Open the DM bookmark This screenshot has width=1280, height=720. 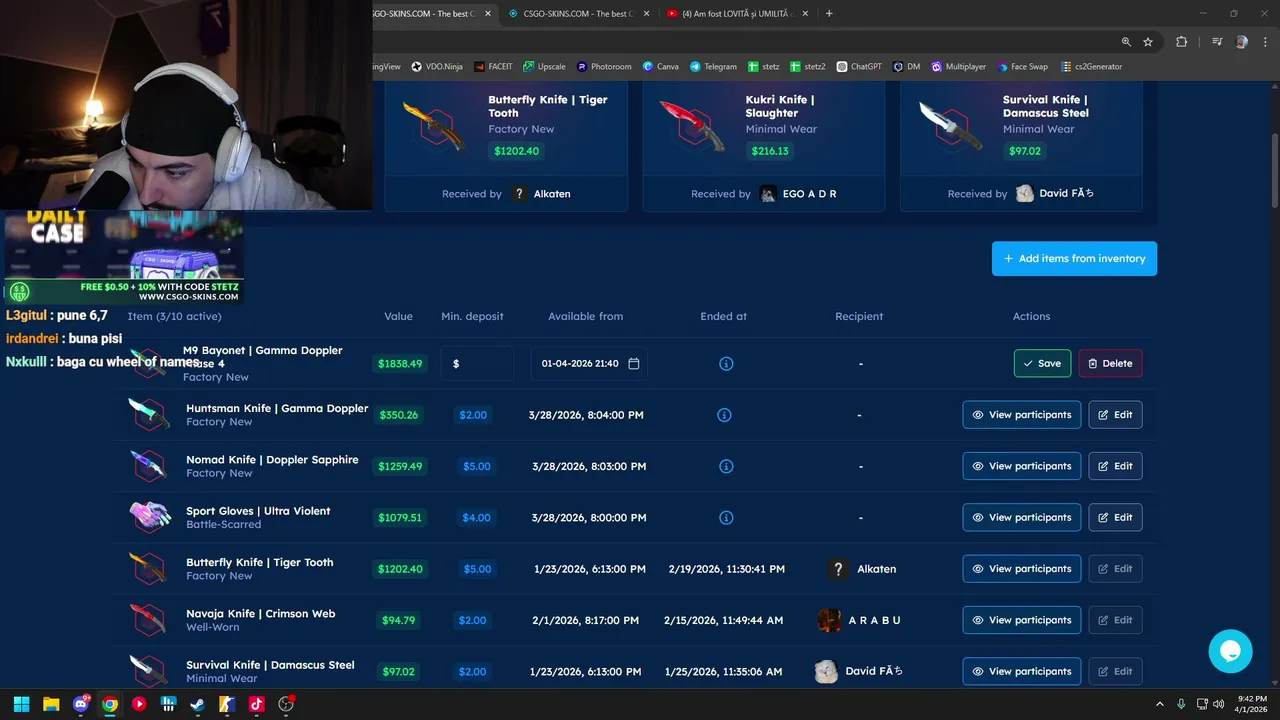tap(907, 67)
